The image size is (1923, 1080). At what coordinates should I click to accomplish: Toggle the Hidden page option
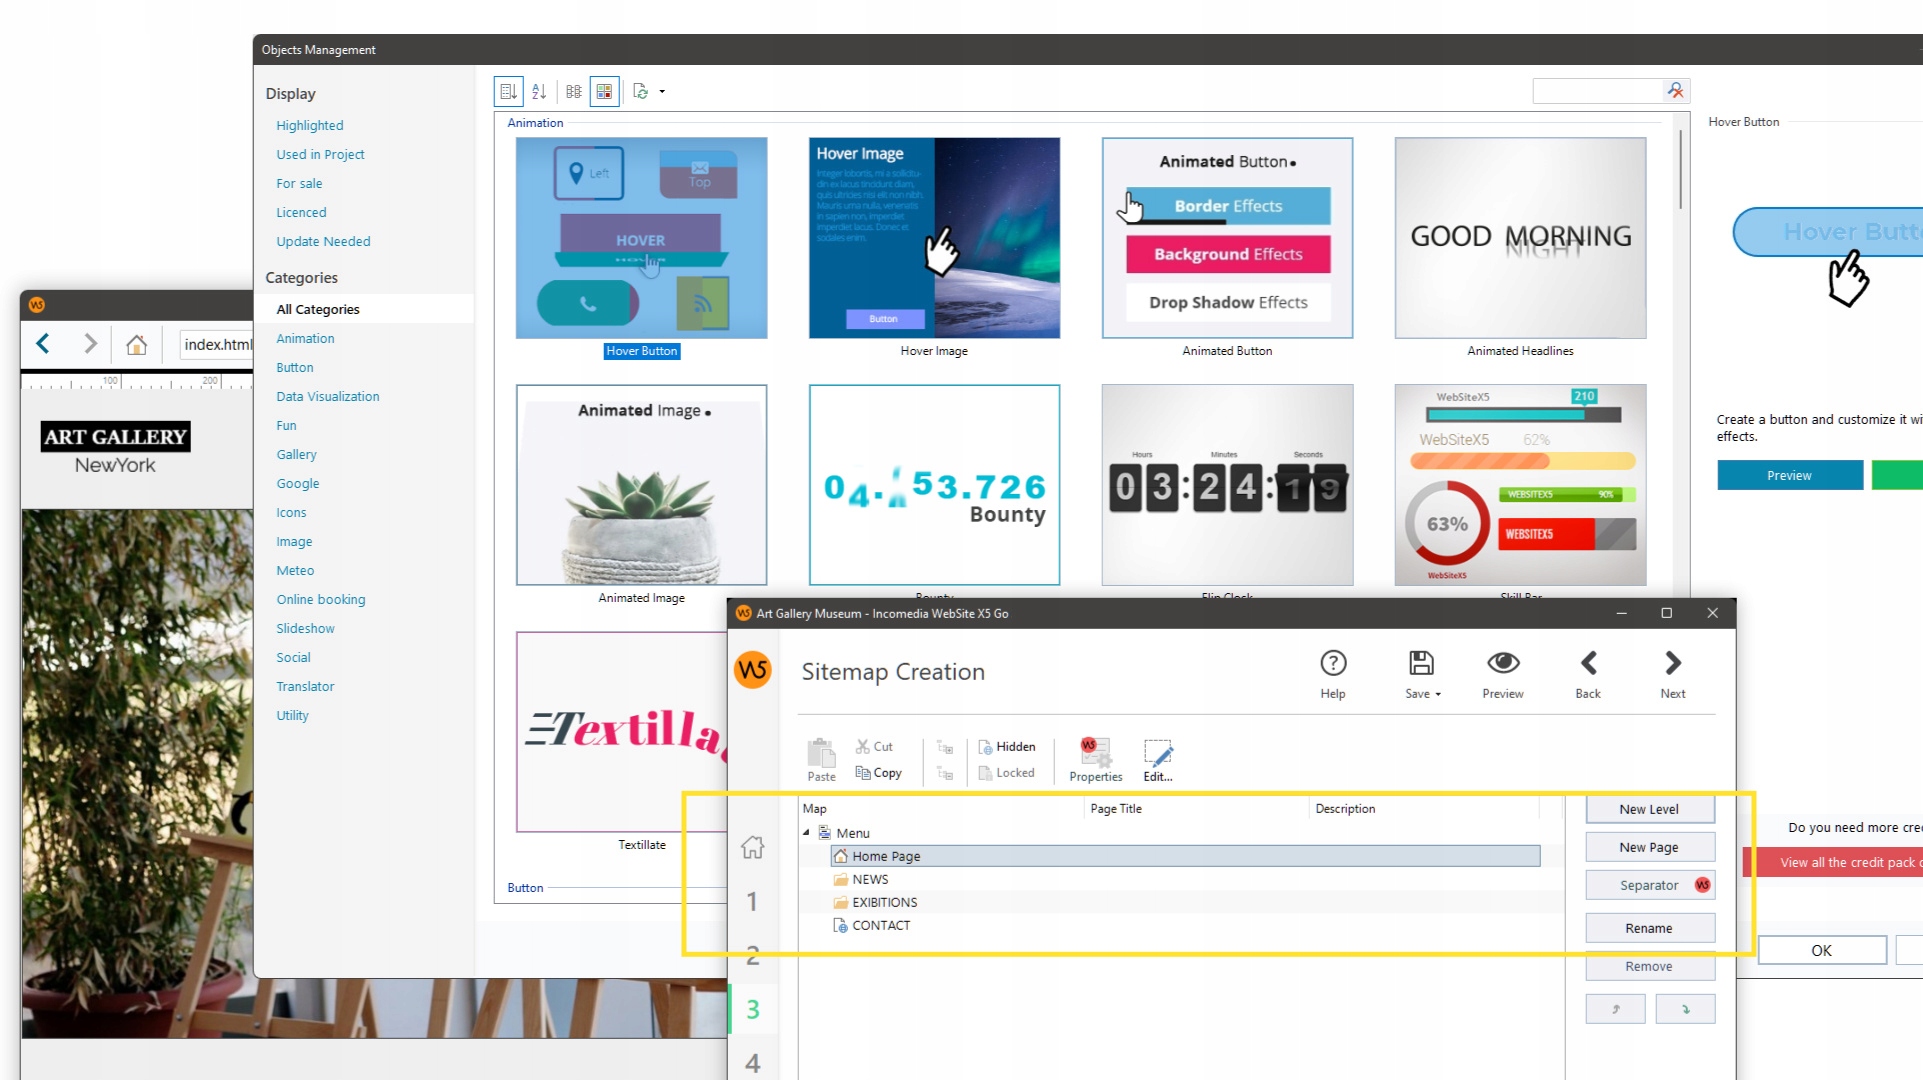point(1006,747)
